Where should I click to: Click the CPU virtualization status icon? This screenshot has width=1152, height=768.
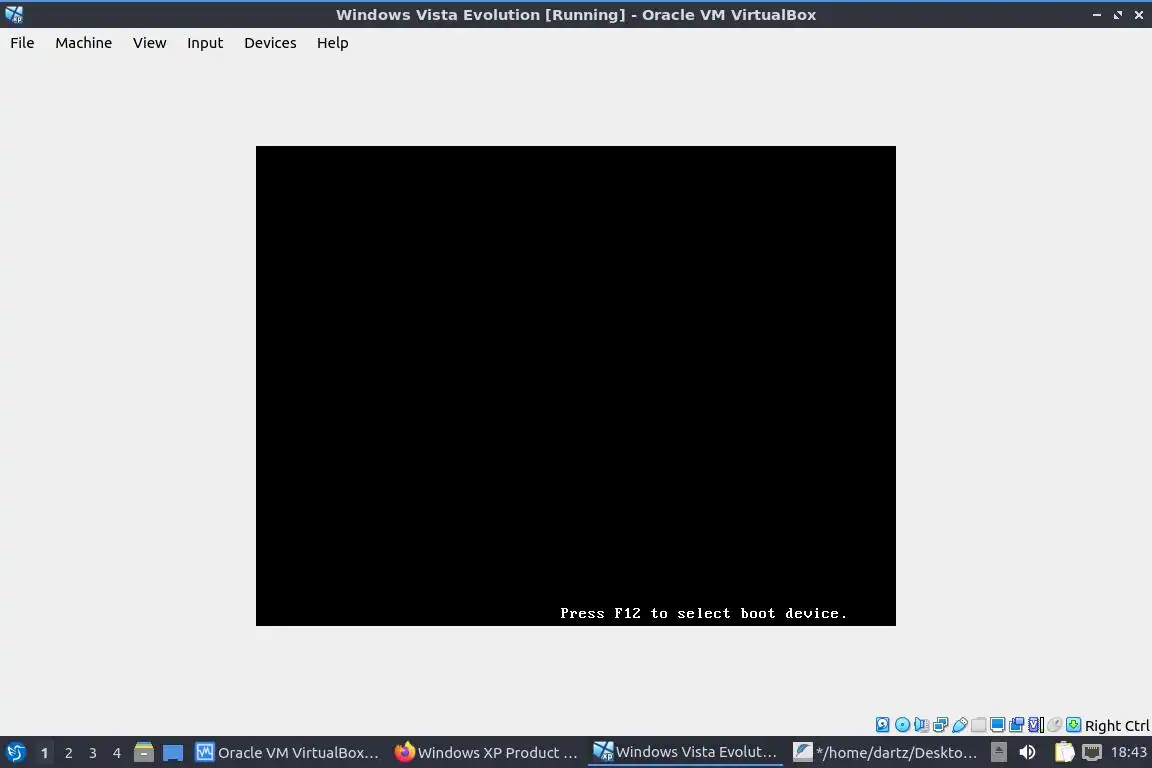[1036, 725]
